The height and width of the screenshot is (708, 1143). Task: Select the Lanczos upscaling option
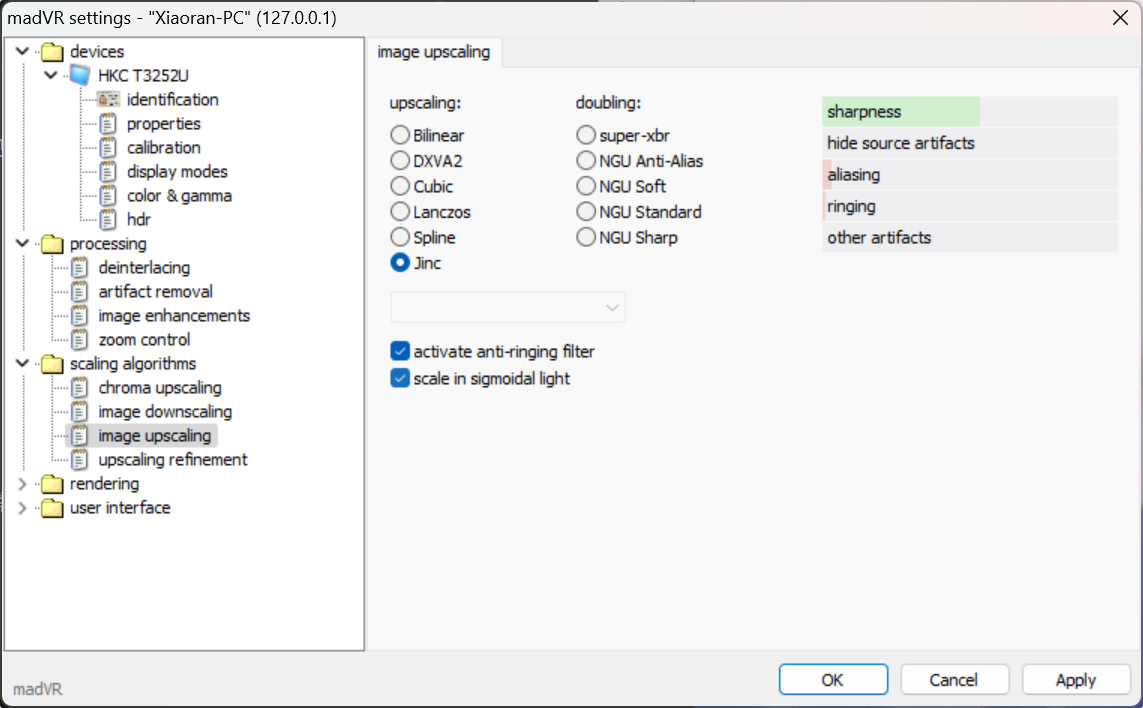coord(400,212)
